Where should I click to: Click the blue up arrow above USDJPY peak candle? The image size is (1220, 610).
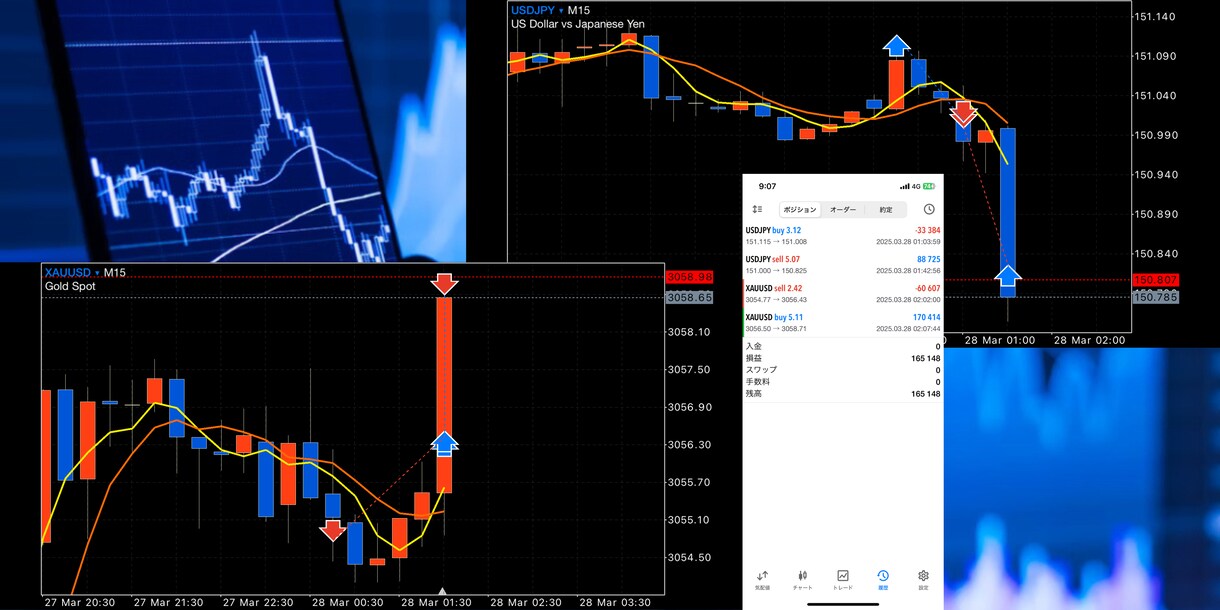click(x=896, y=45)
